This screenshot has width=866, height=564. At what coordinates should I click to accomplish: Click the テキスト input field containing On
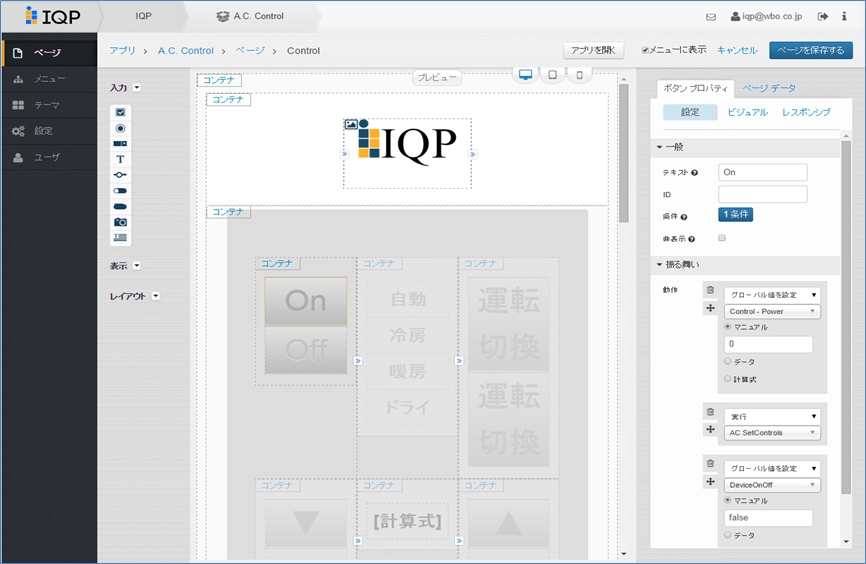762,172
